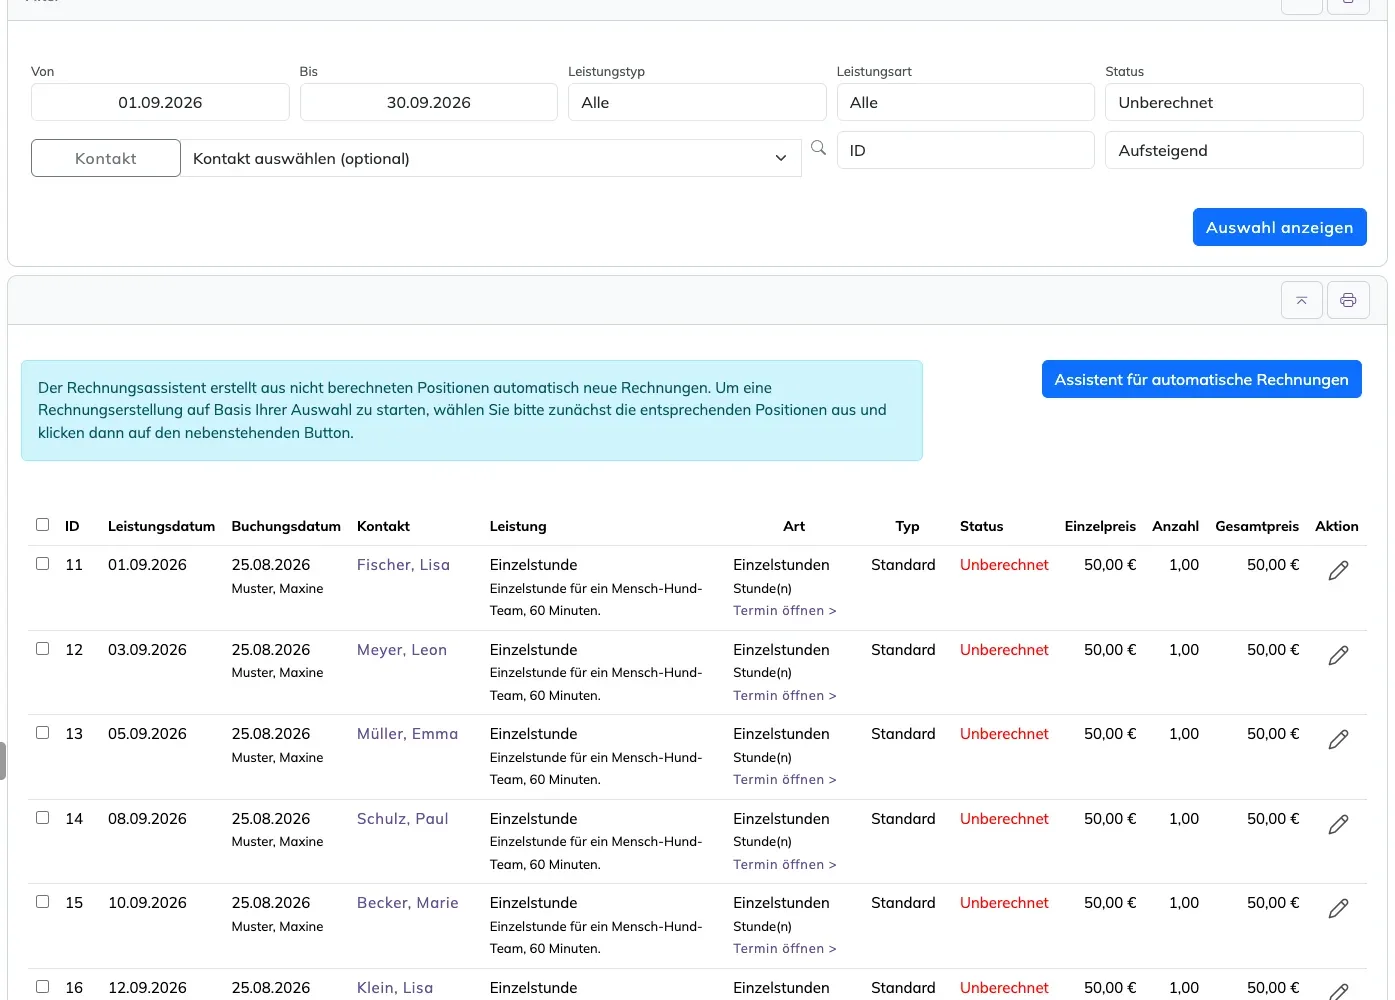Click the Gesamtpreis column header
The image size is (1395, 1000).
(1257, 526)
